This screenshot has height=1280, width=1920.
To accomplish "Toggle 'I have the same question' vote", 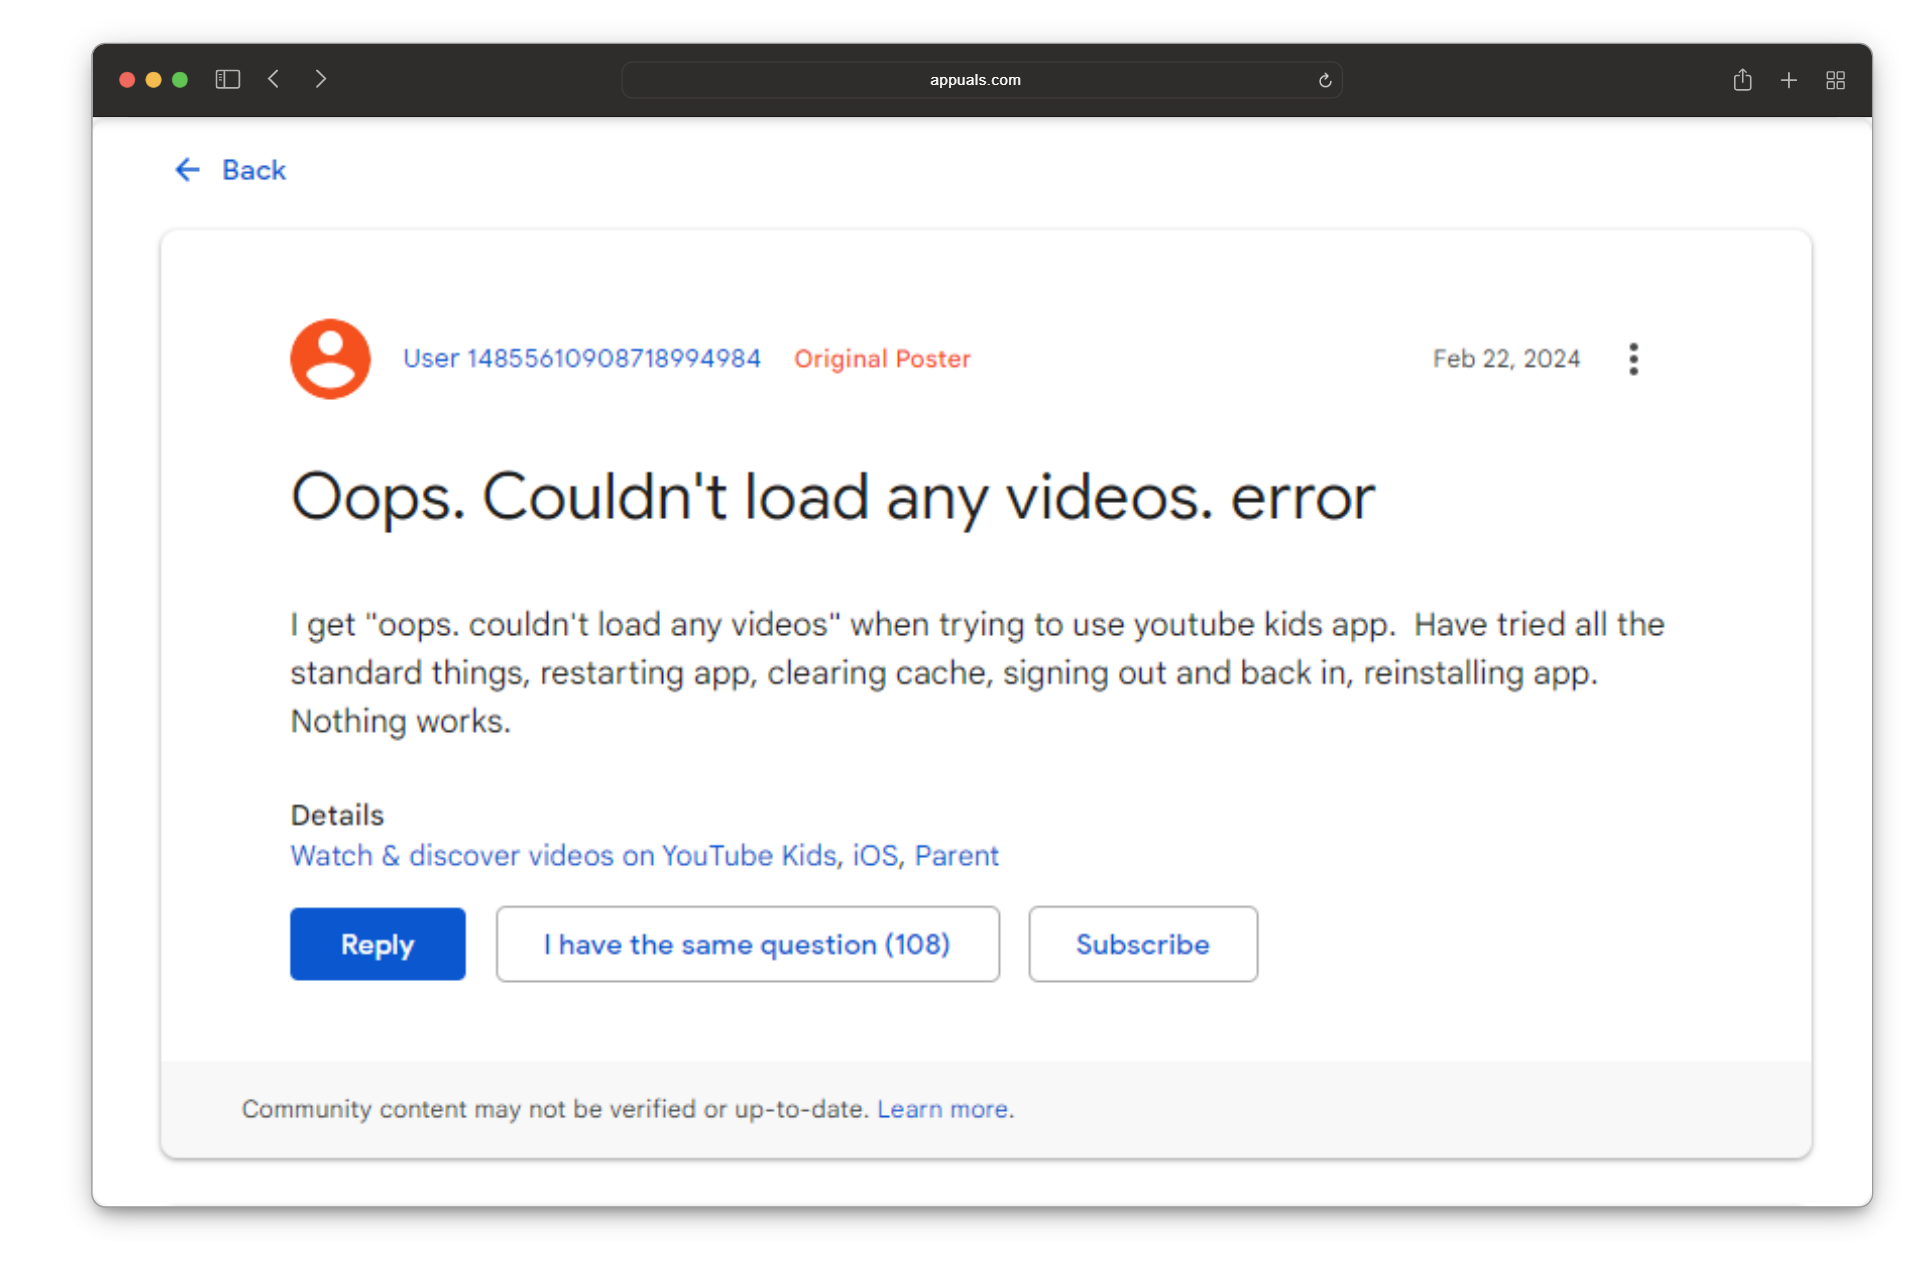I will coord(747,944).
